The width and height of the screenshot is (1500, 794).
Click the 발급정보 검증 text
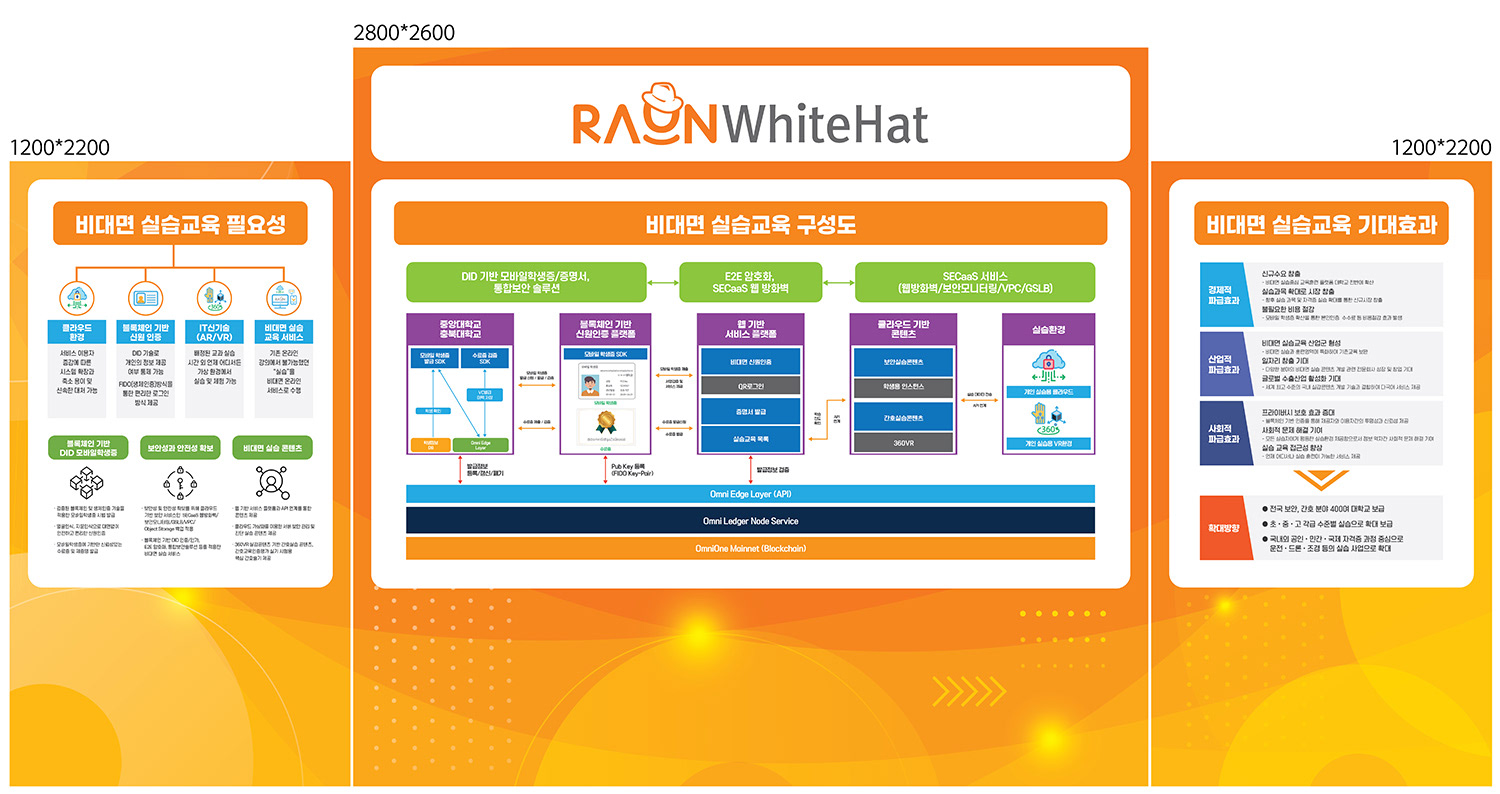point(773,468)
